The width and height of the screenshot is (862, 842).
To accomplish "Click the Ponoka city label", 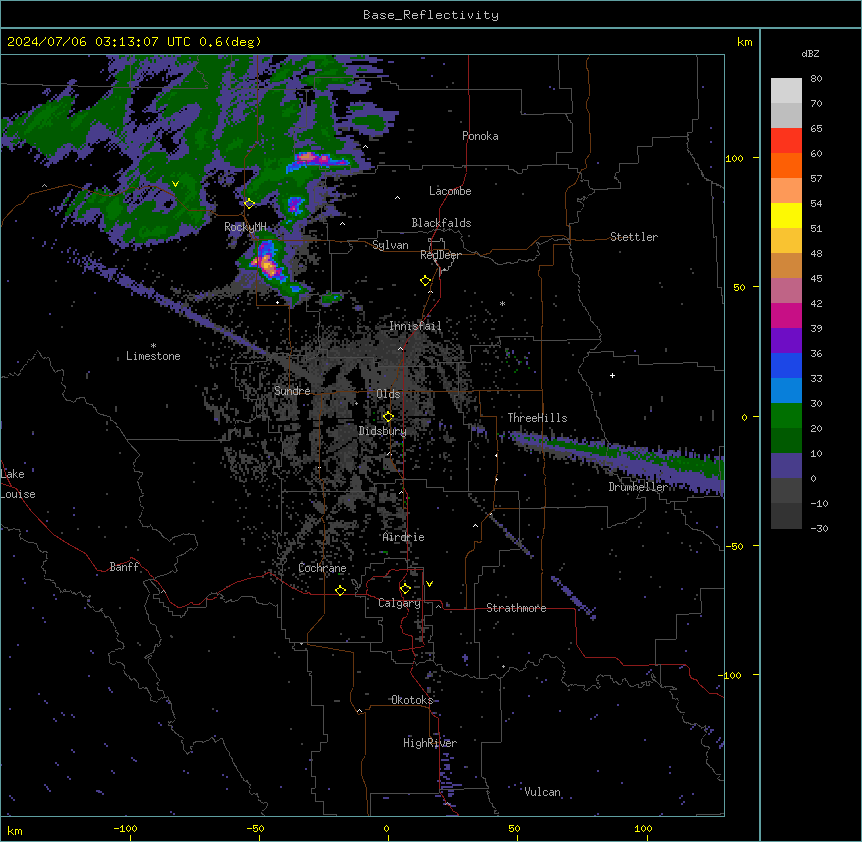I will (x=480, y=136).
